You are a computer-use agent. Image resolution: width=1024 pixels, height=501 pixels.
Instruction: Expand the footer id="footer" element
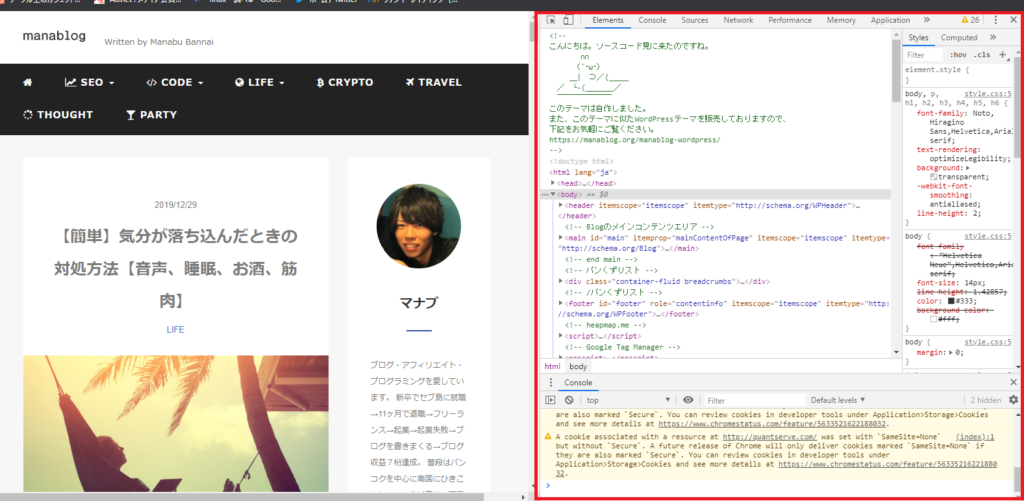click(x=561, y=303)
